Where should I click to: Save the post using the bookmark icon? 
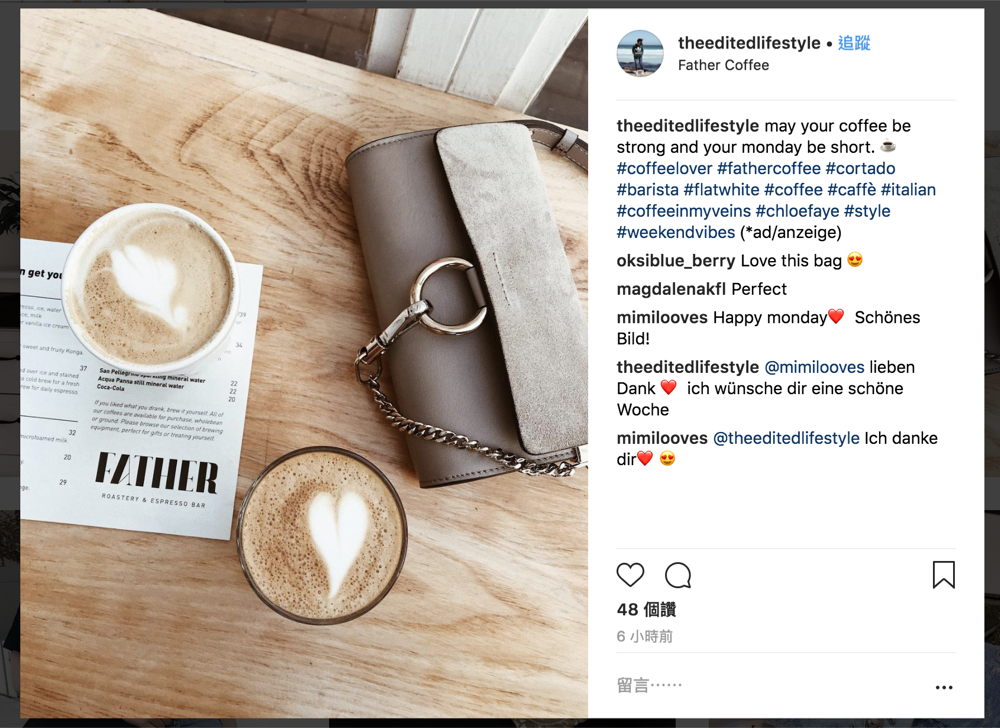943,574
